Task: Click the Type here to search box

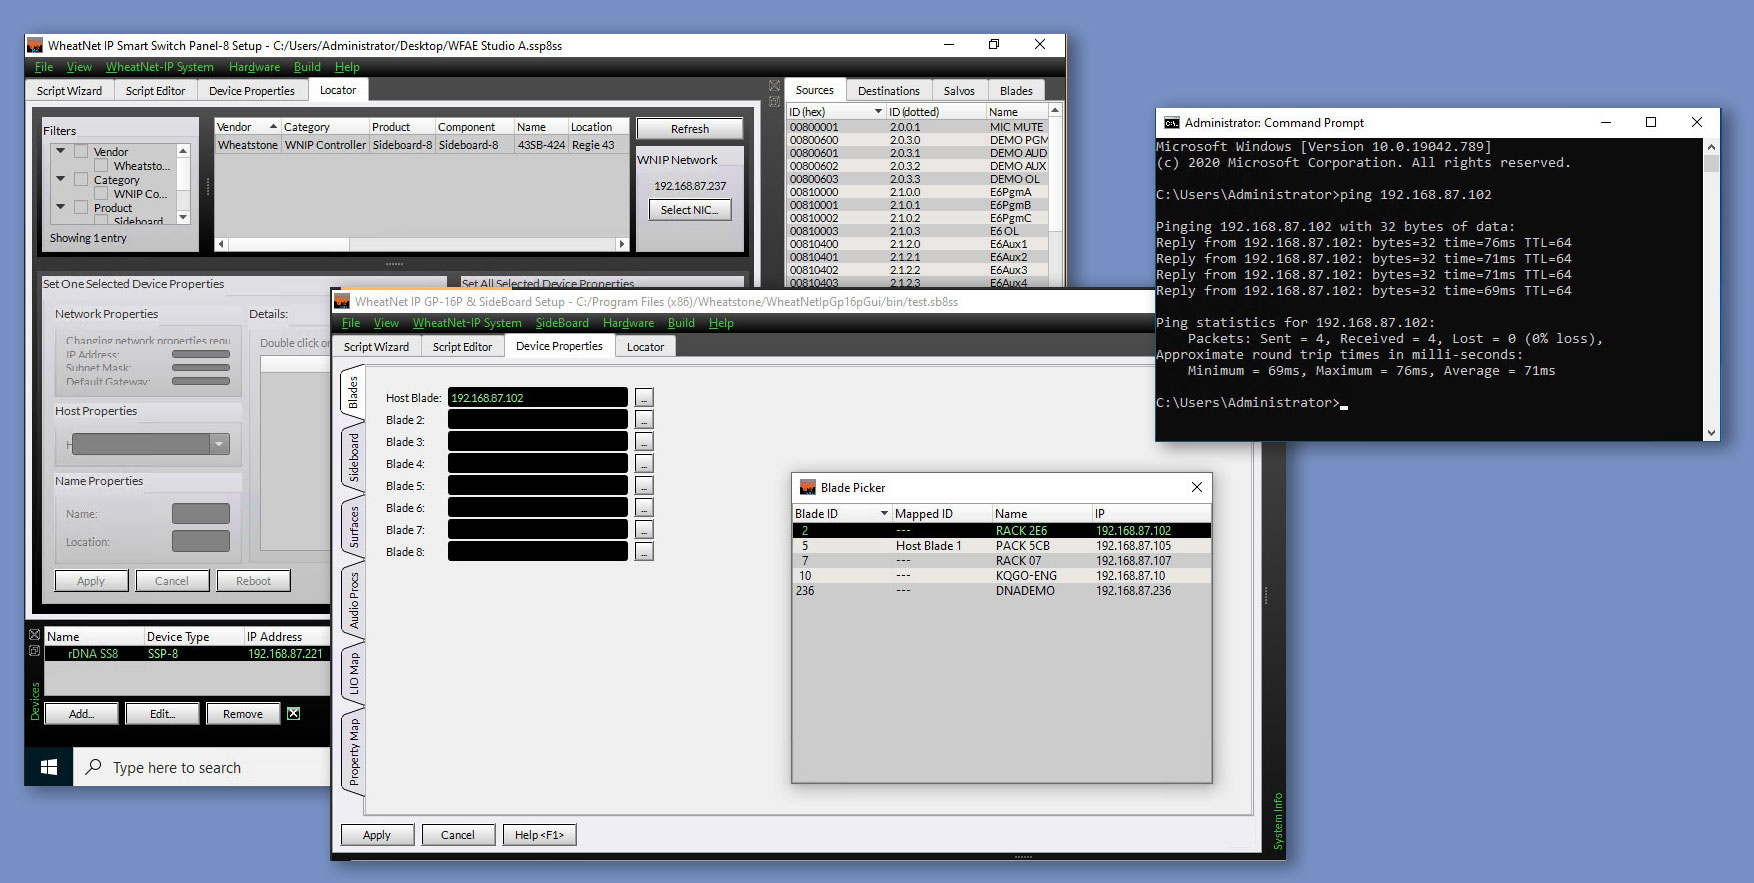Action: [202, 767]
